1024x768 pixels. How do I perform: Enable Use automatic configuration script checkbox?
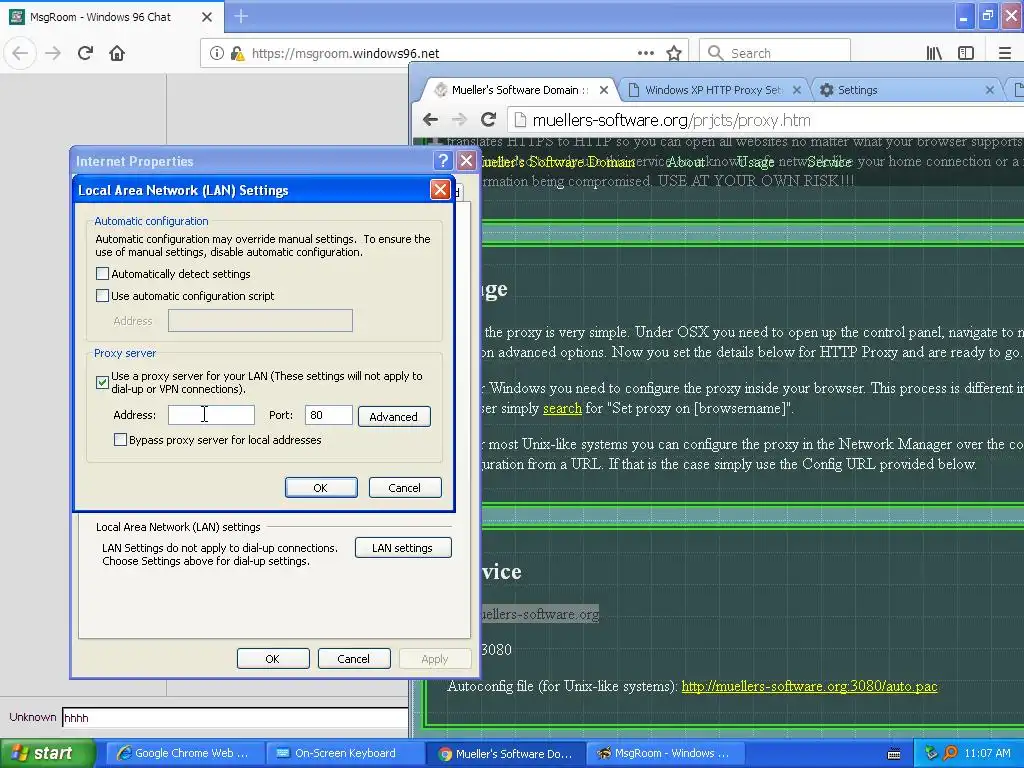103,296
